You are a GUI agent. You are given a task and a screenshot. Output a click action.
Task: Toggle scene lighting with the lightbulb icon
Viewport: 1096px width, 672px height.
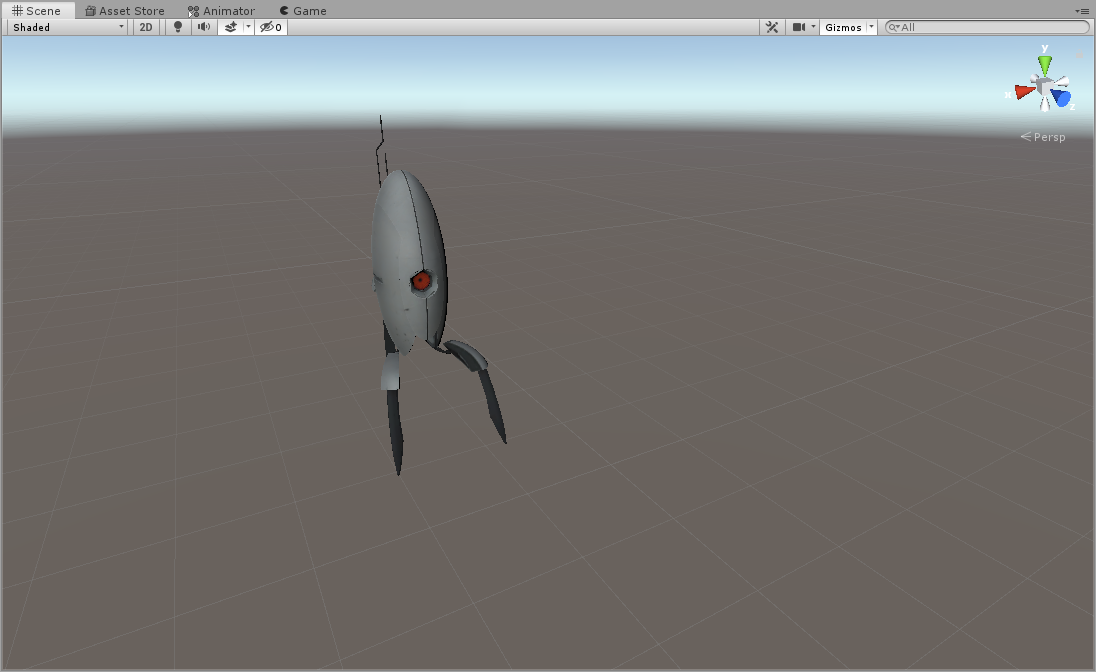point(178,27)
